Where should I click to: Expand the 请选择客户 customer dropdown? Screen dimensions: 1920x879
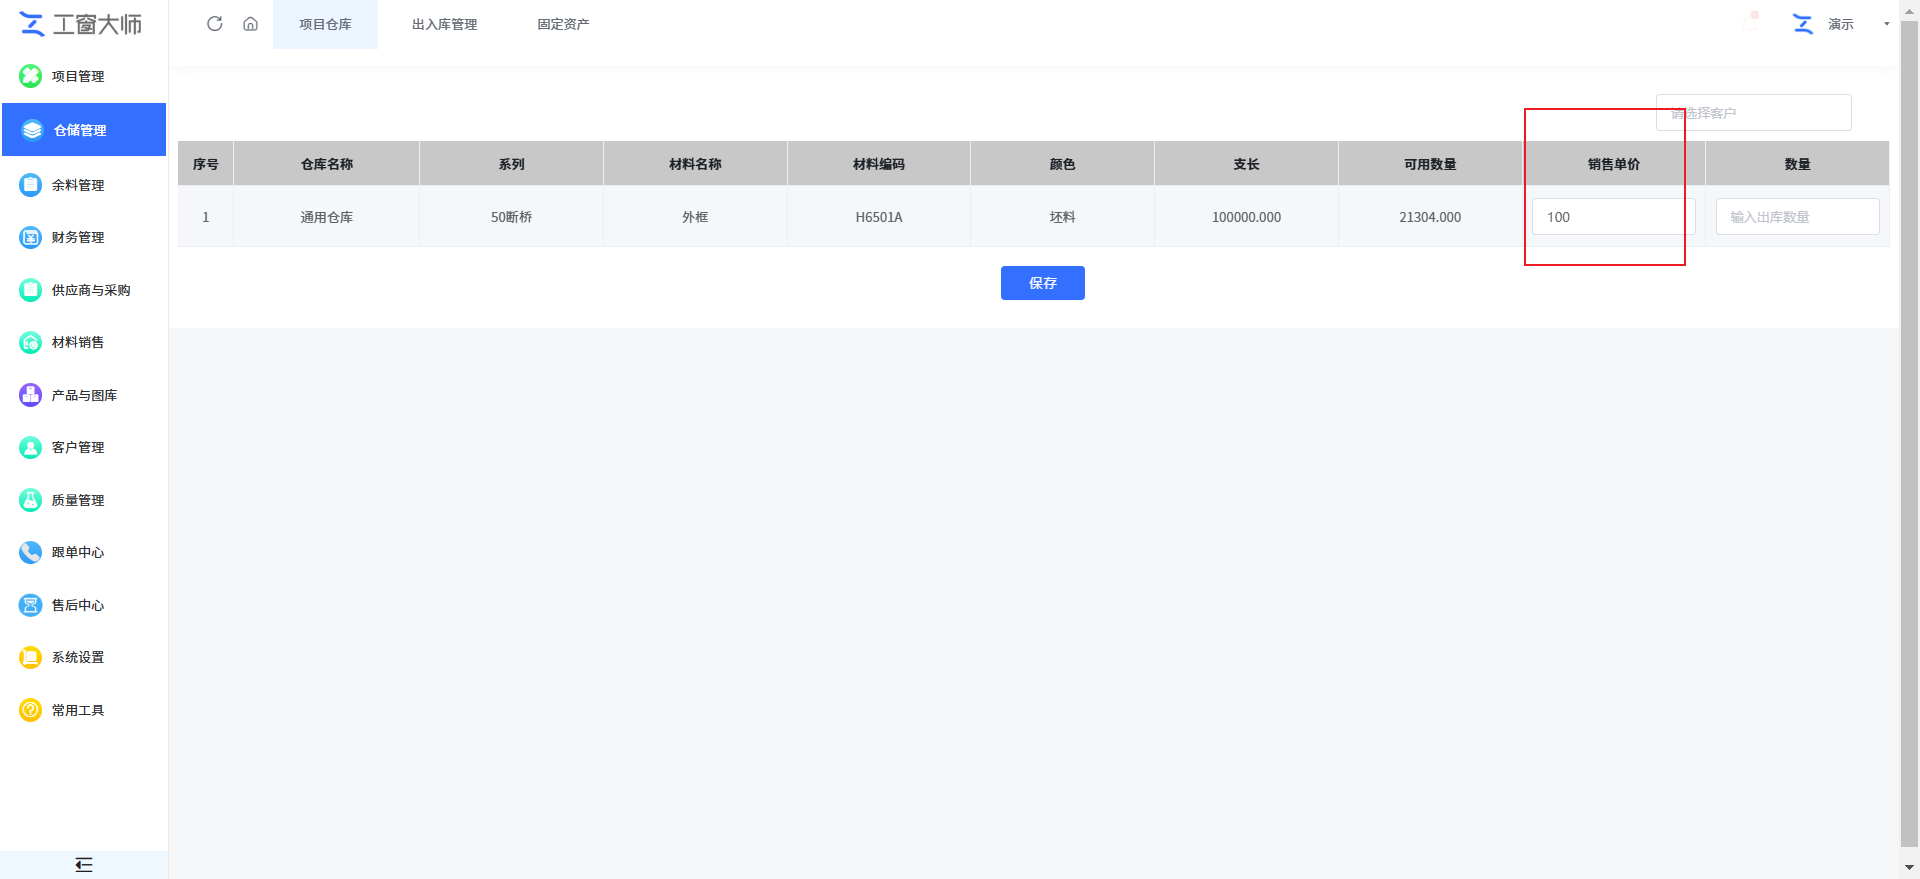point(1752,113)
